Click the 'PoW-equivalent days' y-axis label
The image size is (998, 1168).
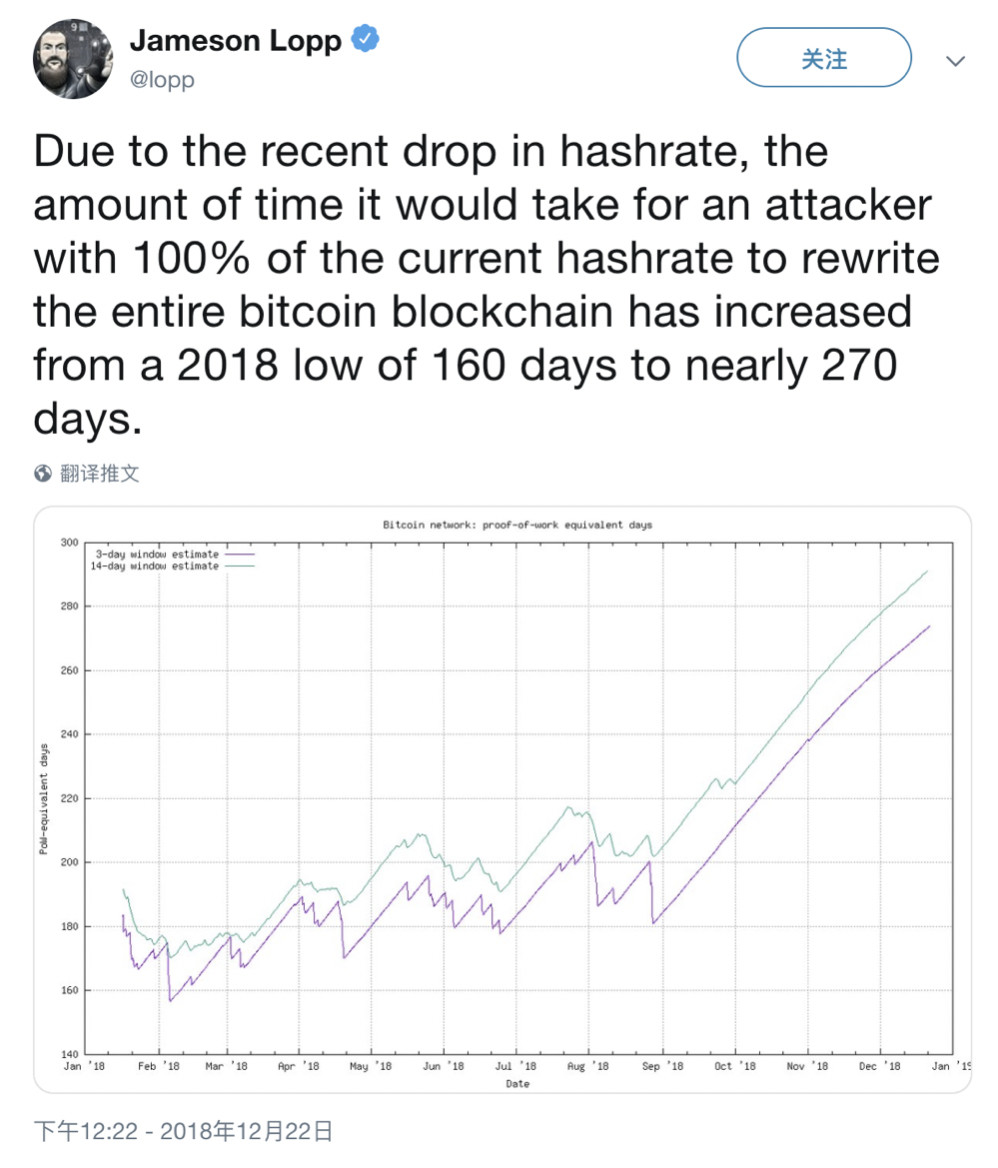(x=44, y=798)
